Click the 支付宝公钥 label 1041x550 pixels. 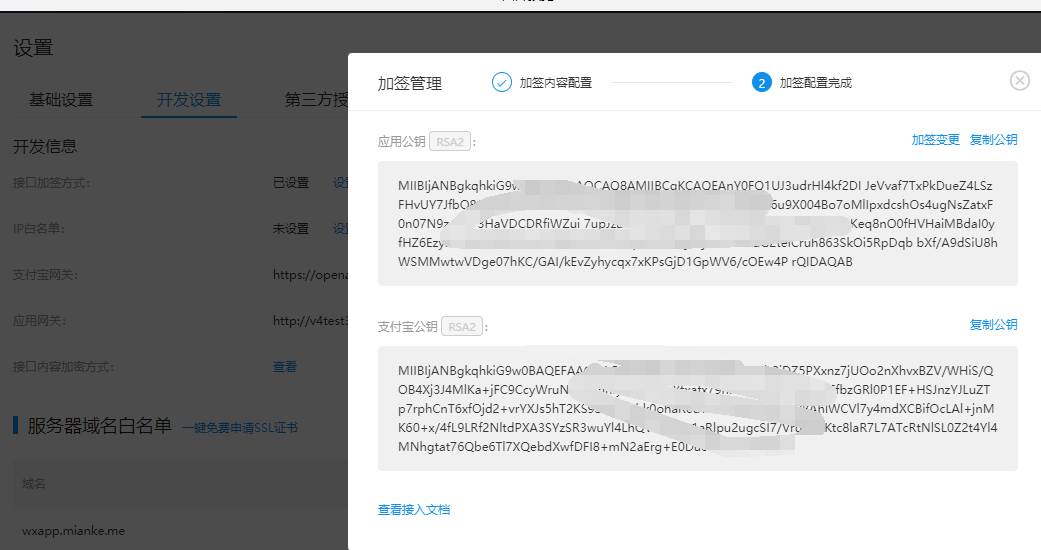coord(408,327)
